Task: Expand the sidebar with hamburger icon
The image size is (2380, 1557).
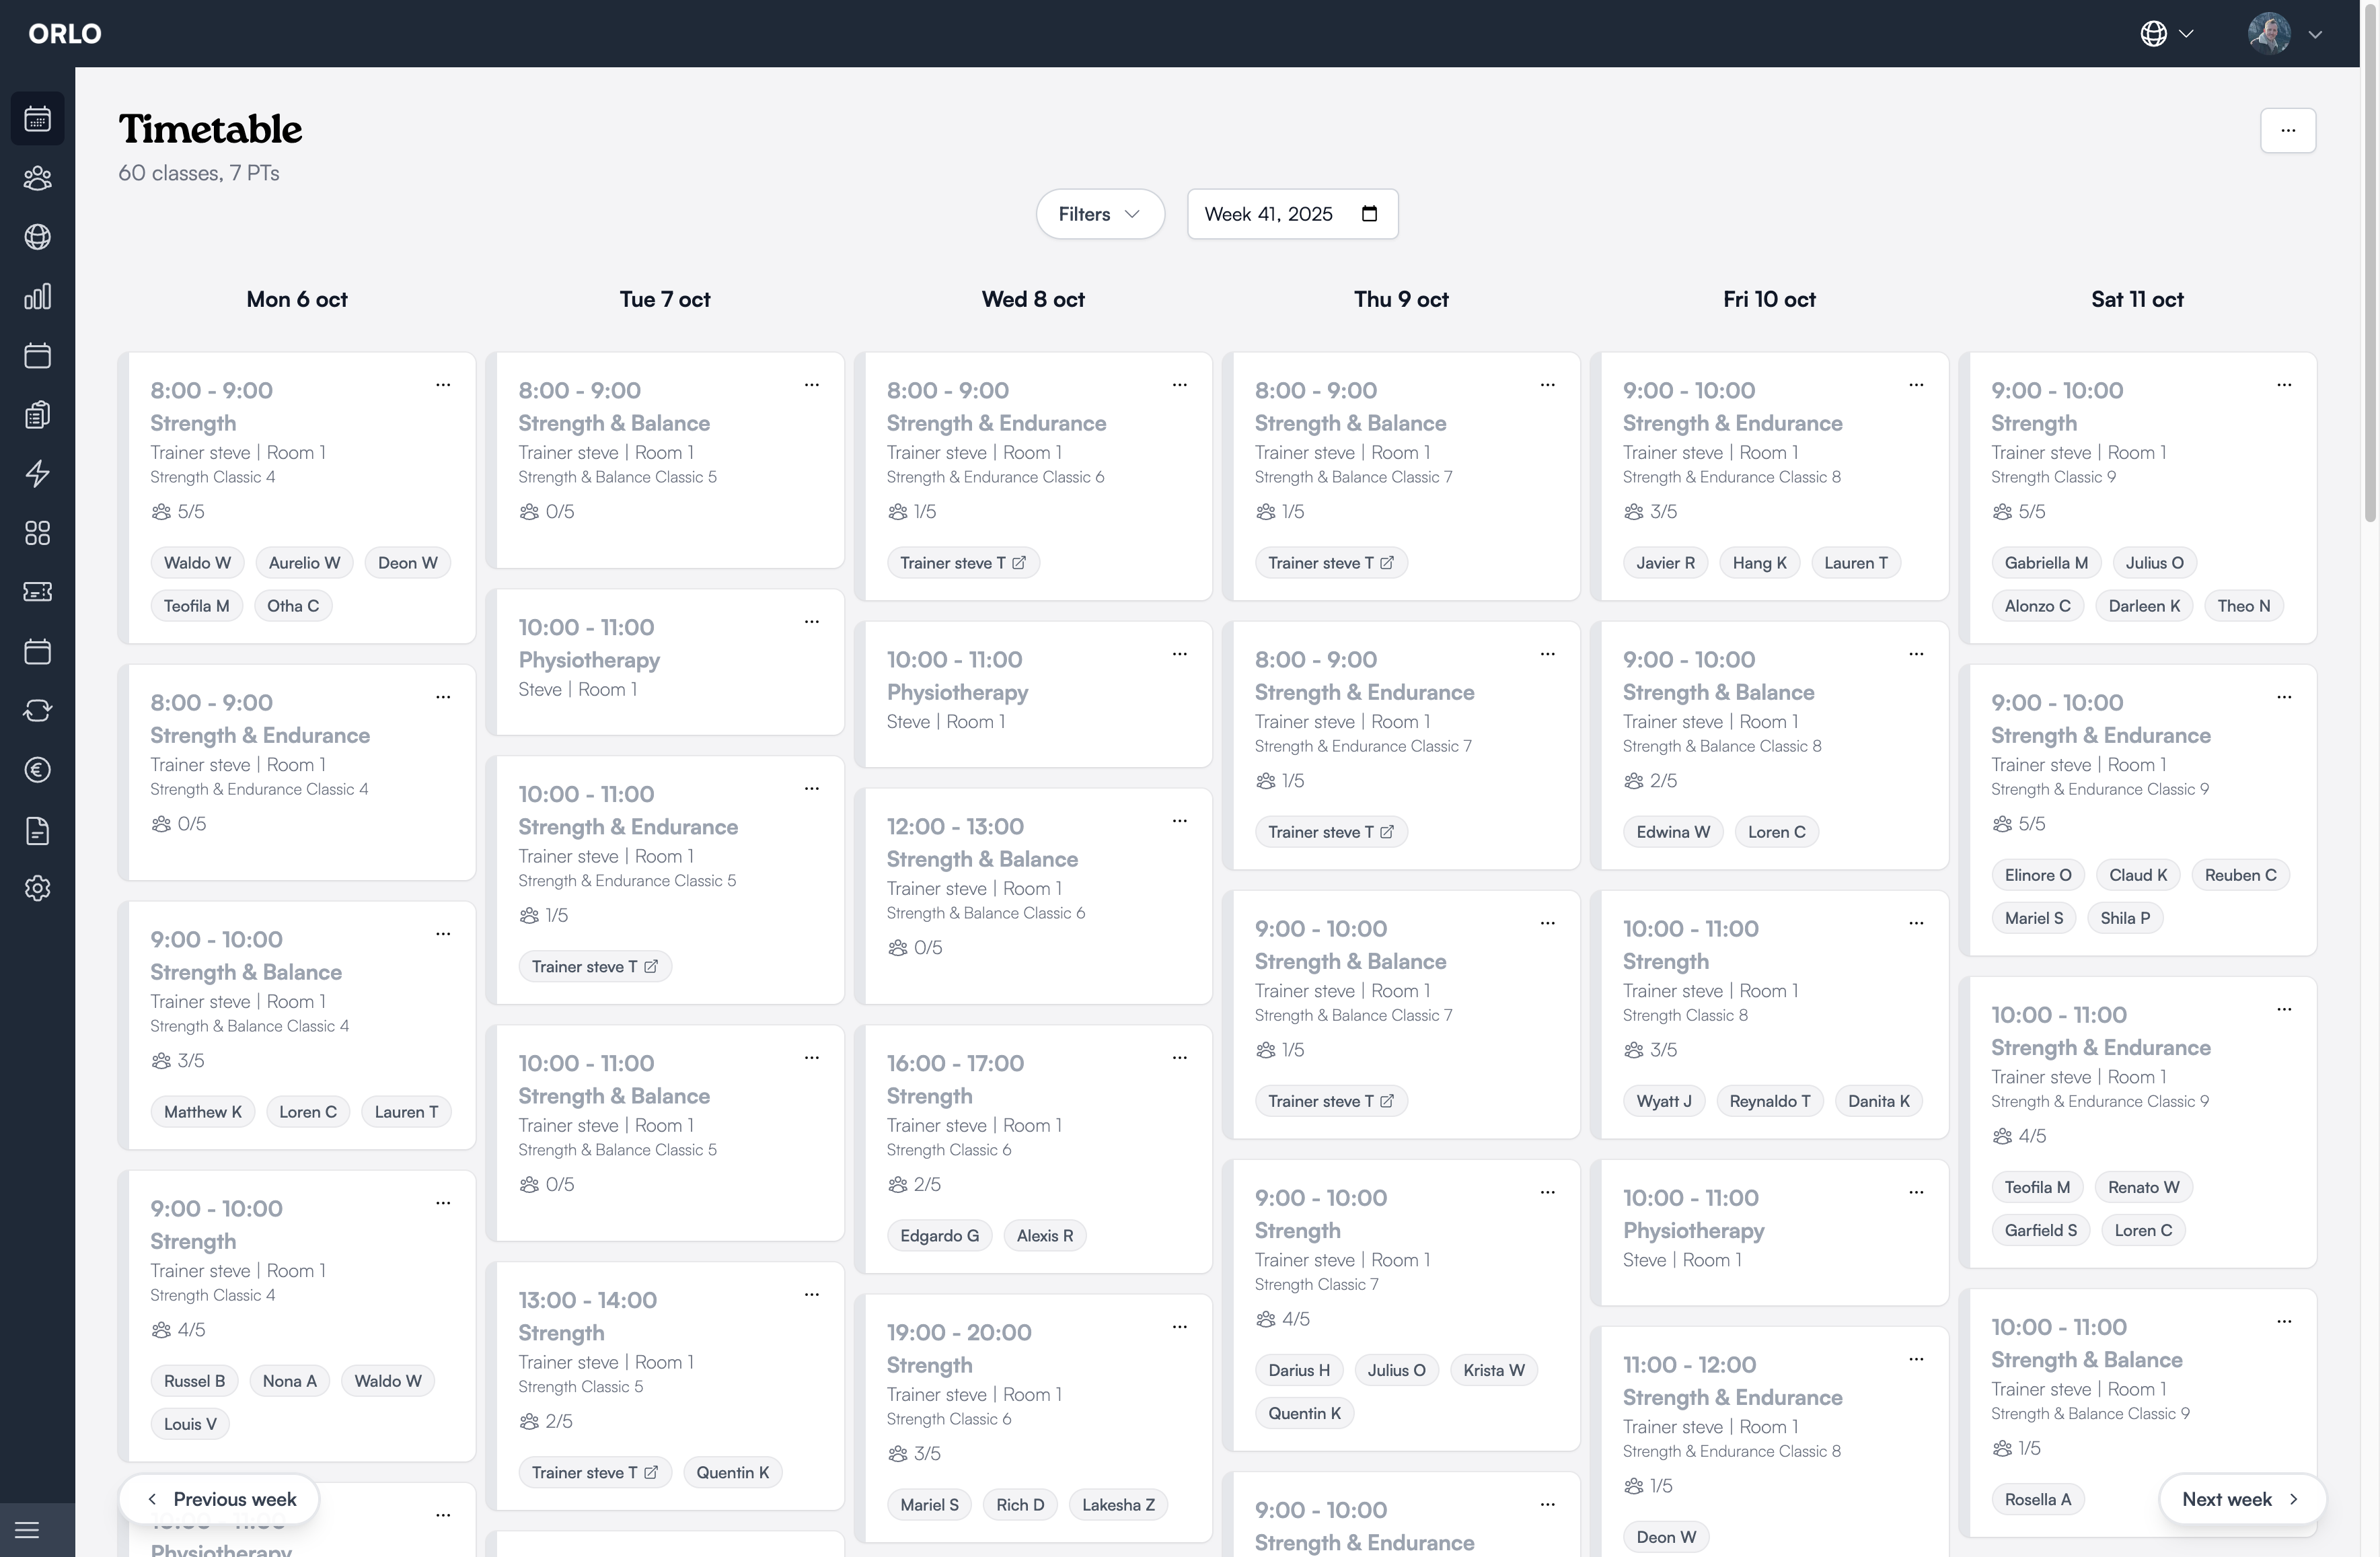Action: pyautogui.click(x=27, y=1530)
